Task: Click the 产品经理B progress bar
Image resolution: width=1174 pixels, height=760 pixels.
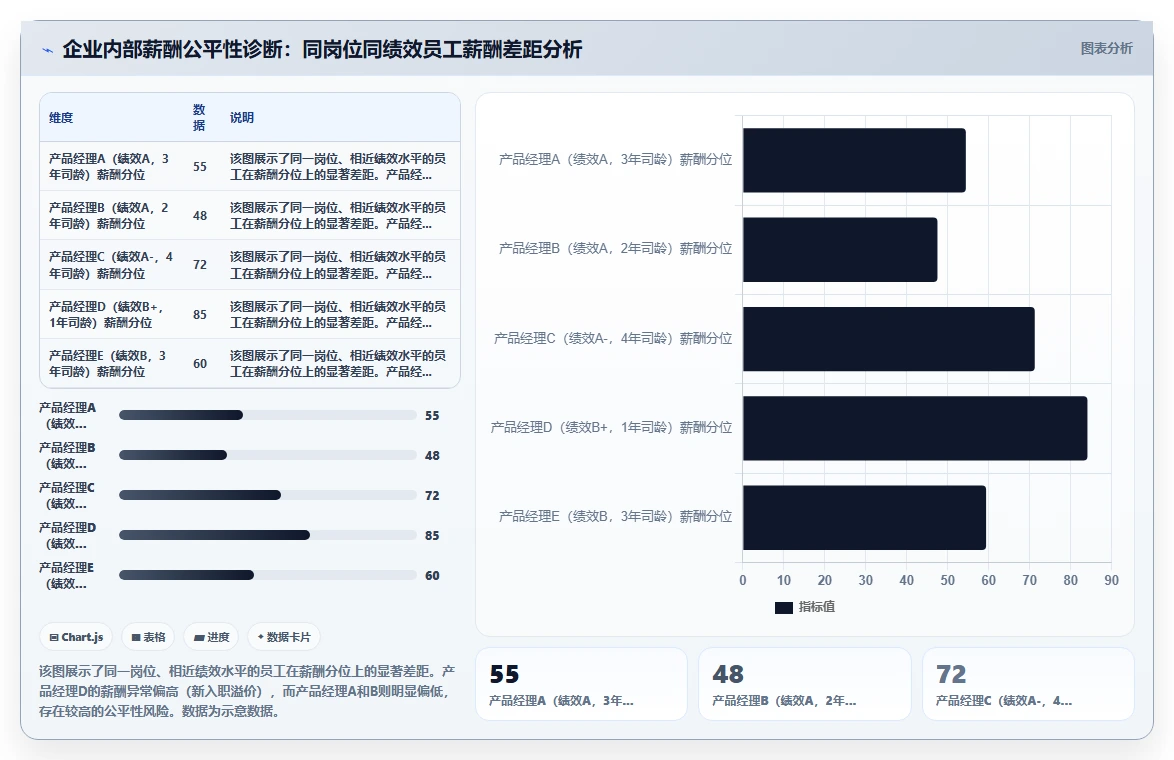Action: coord(267,455)
